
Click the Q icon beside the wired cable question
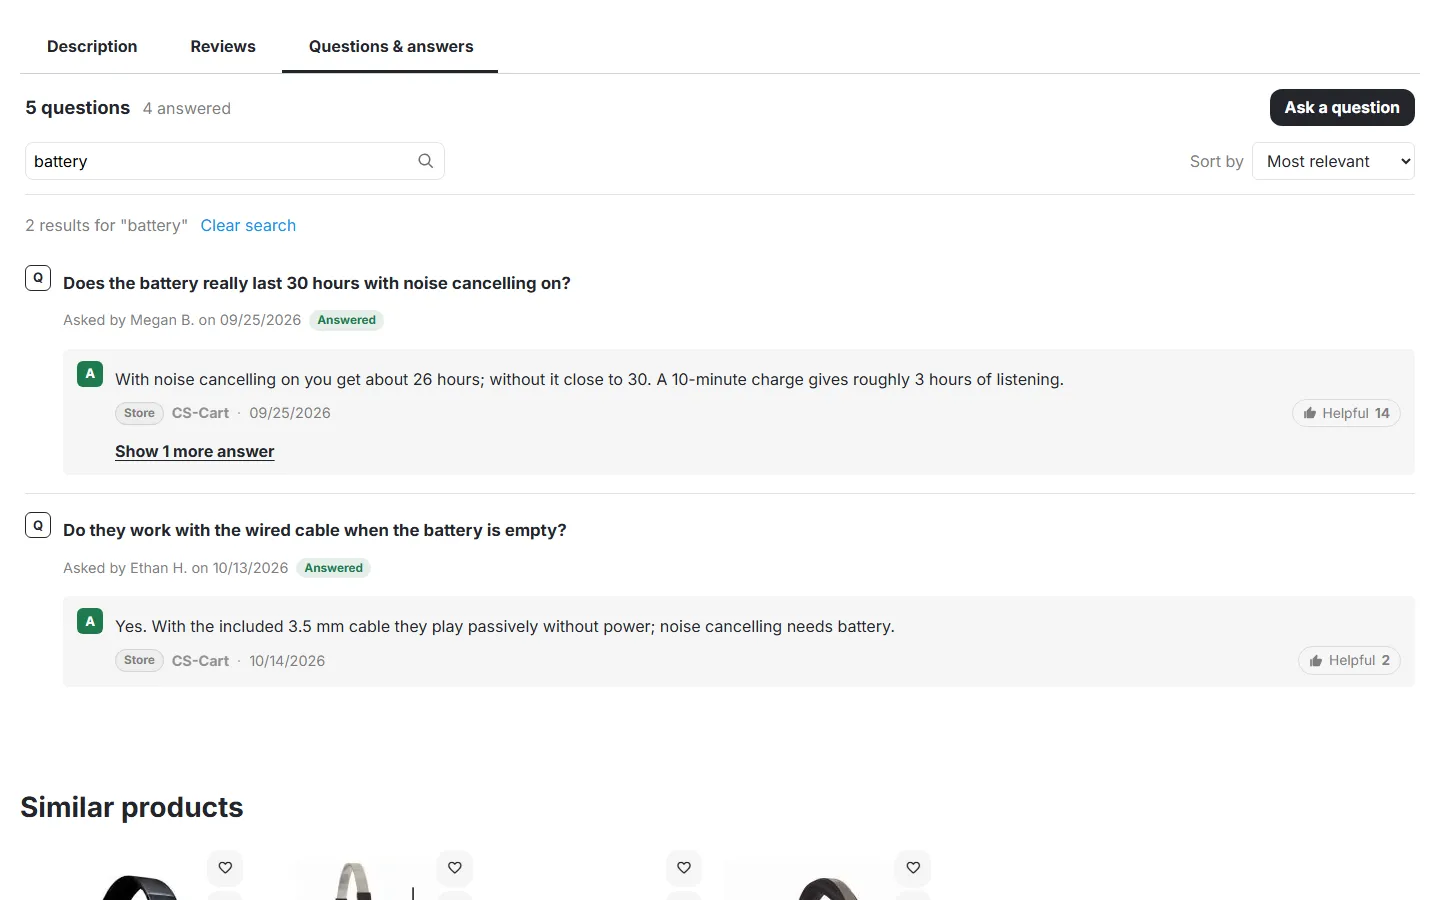(38, 525)
